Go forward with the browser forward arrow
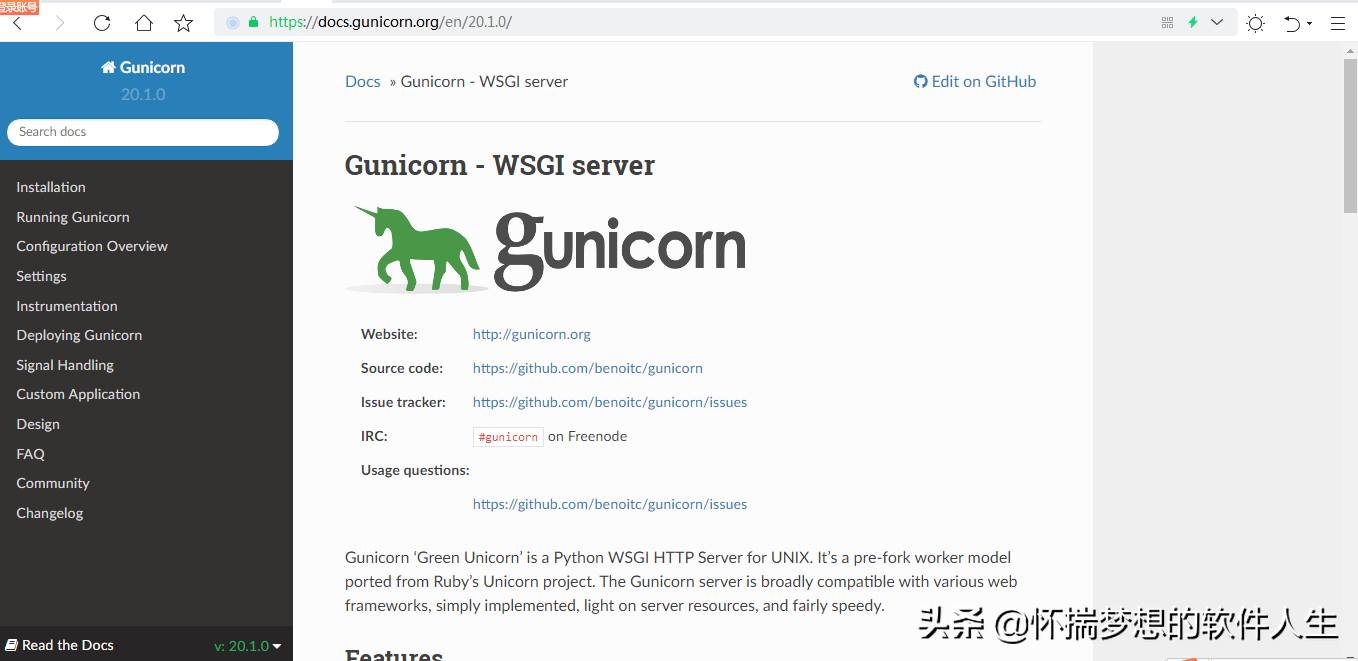The image size is (1358, 661). click(59, 23)
